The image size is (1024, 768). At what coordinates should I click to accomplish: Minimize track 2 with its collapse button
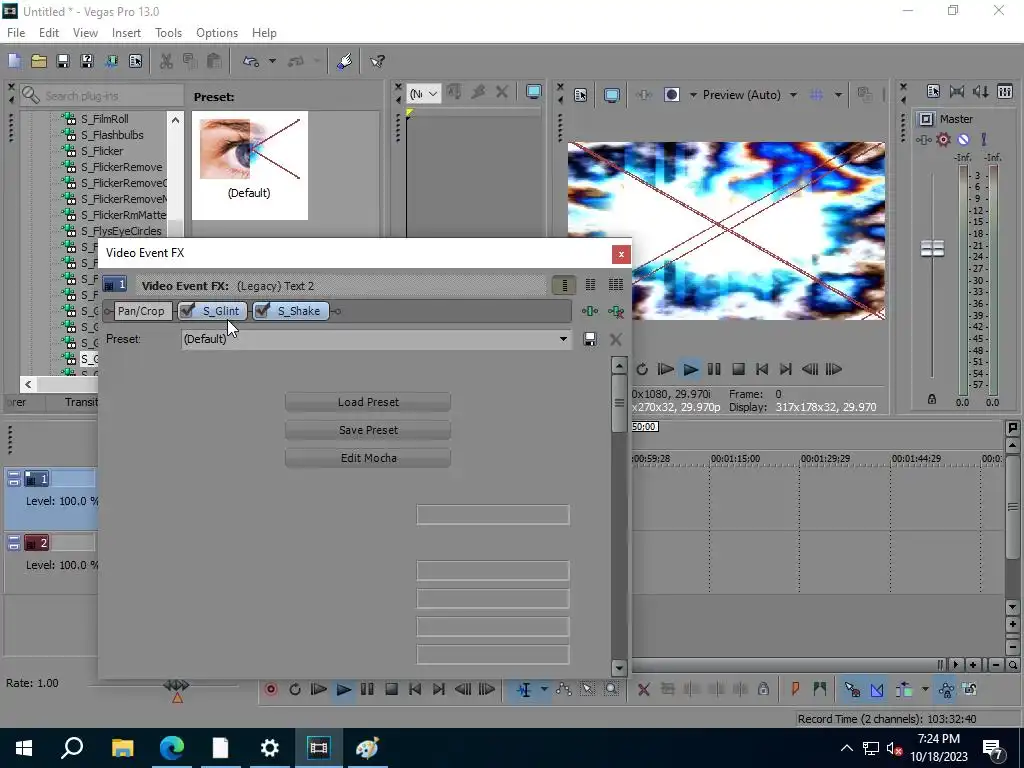14,543
